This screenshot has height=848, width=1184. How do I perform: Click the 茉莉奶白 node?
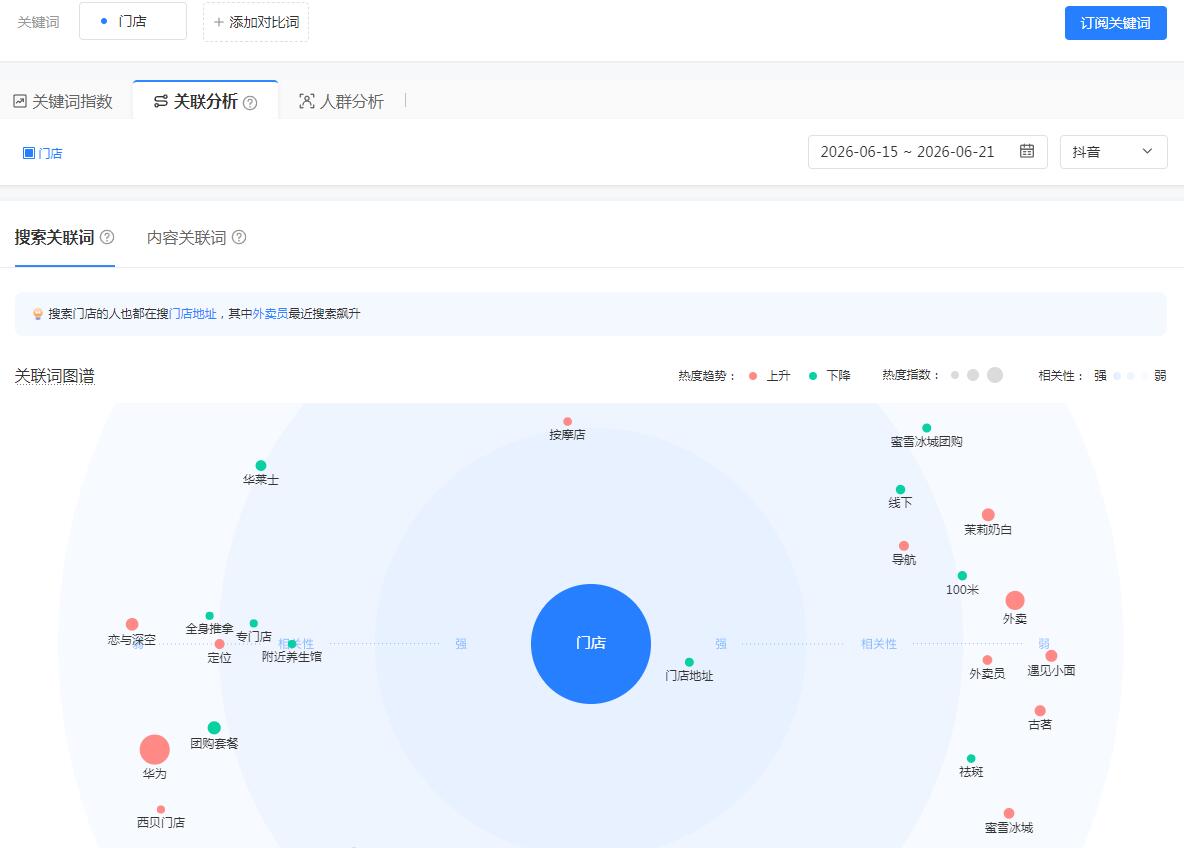coord(988,515)
